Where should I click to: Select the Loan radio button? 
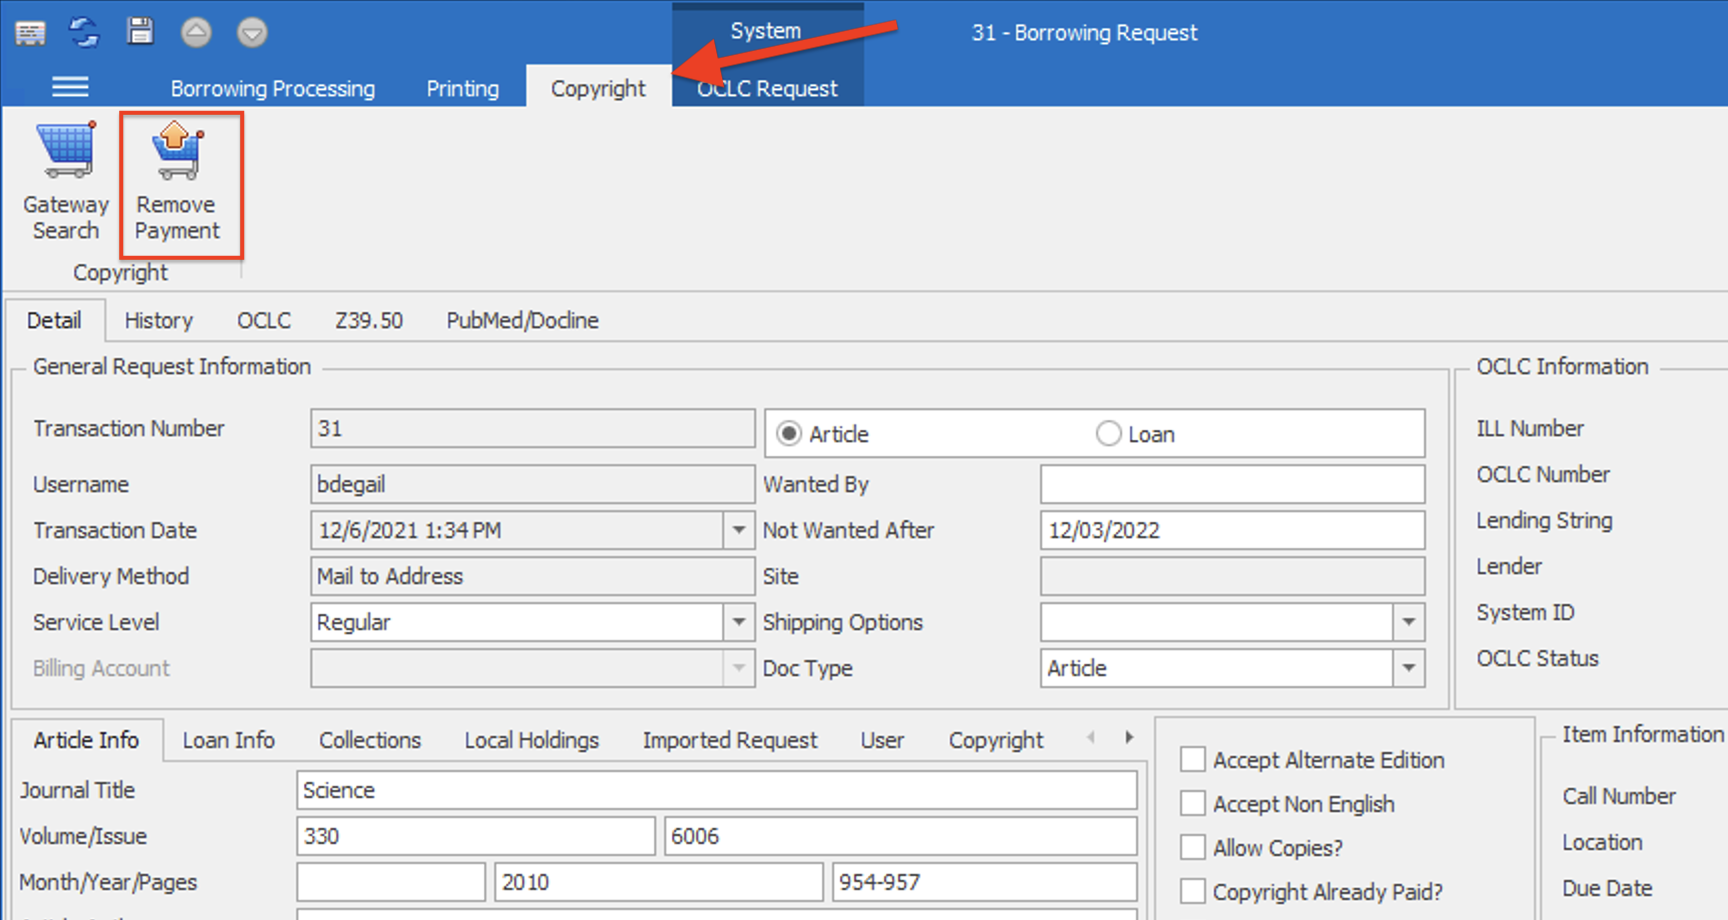coord(1108,433)
